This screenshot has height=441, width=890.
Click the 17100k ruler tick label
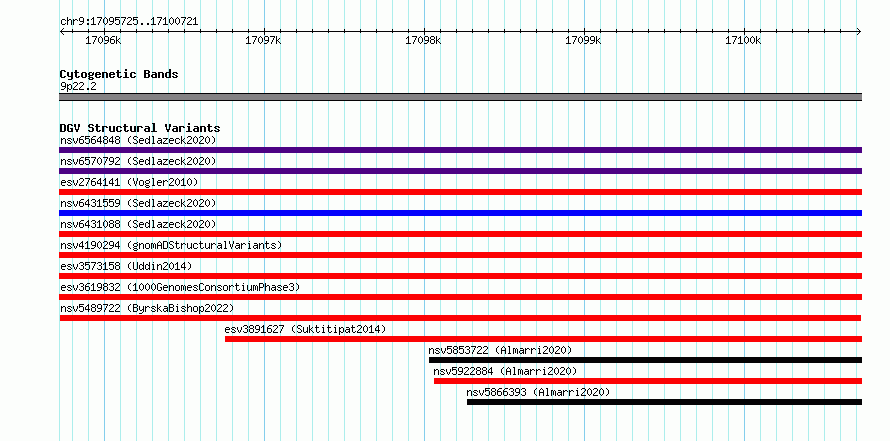click(x=744, y=40)
